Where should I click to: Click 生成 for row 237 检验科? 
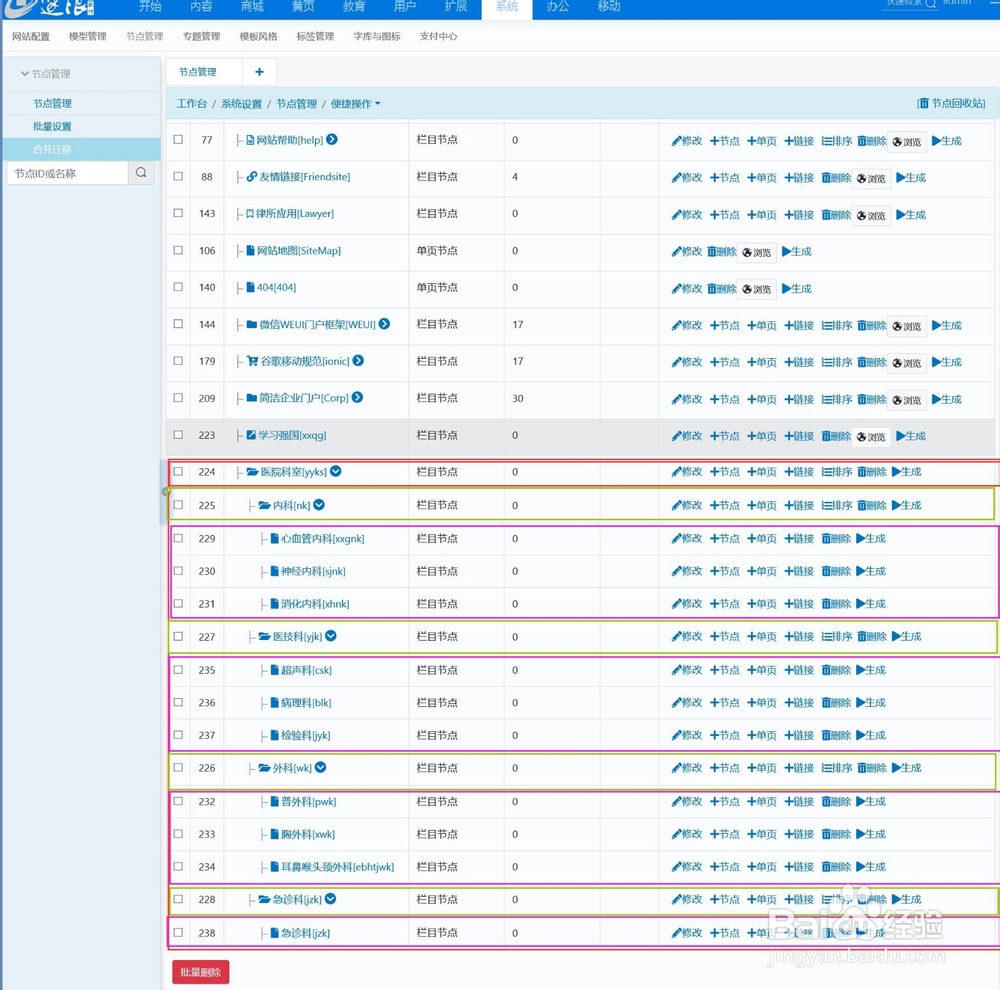pos(871,735)
